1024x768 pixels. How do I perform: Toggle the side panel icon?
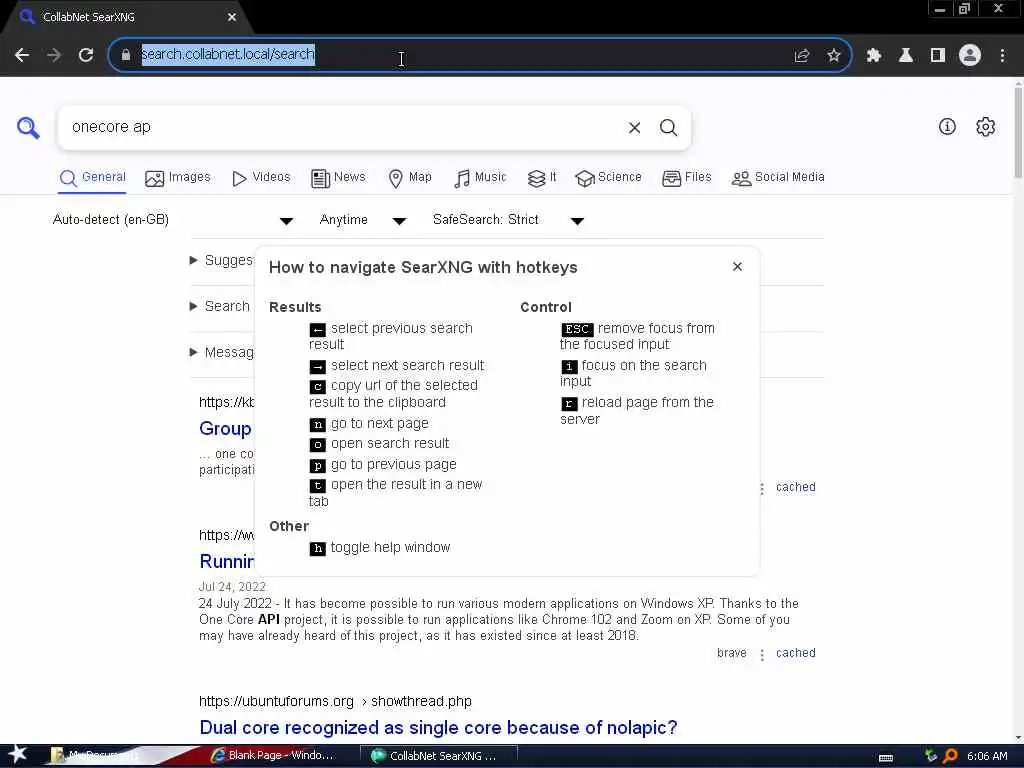[938, 56]
